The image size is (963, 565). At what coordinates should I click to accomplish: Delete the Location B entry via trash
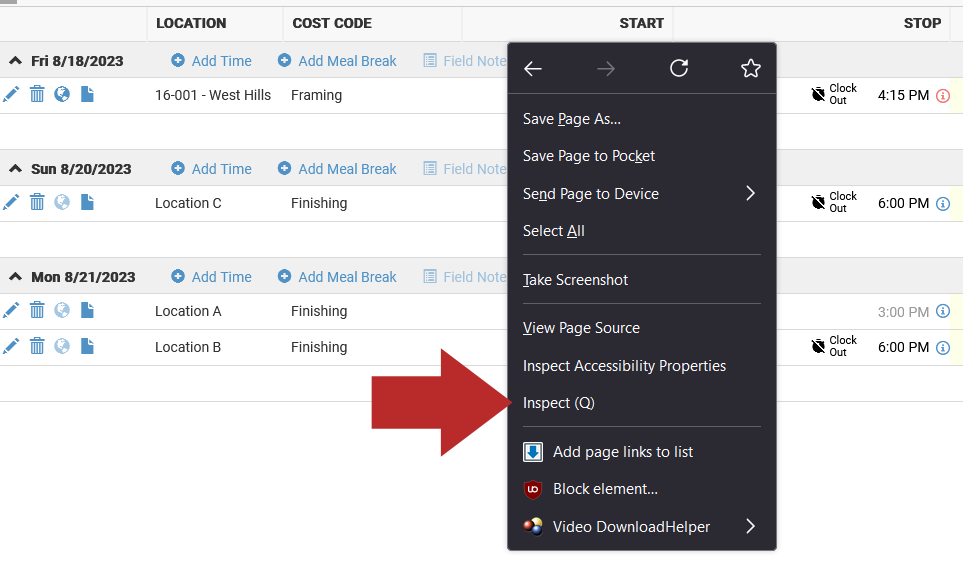pyautogui.click(x=37, y=346)
